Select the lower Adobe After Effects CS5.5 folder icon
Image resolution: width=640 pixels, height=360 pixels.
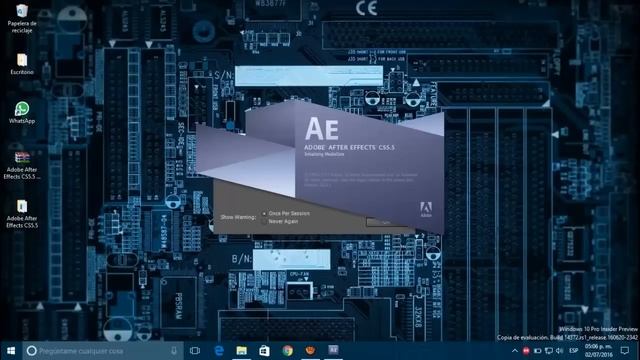22,214
